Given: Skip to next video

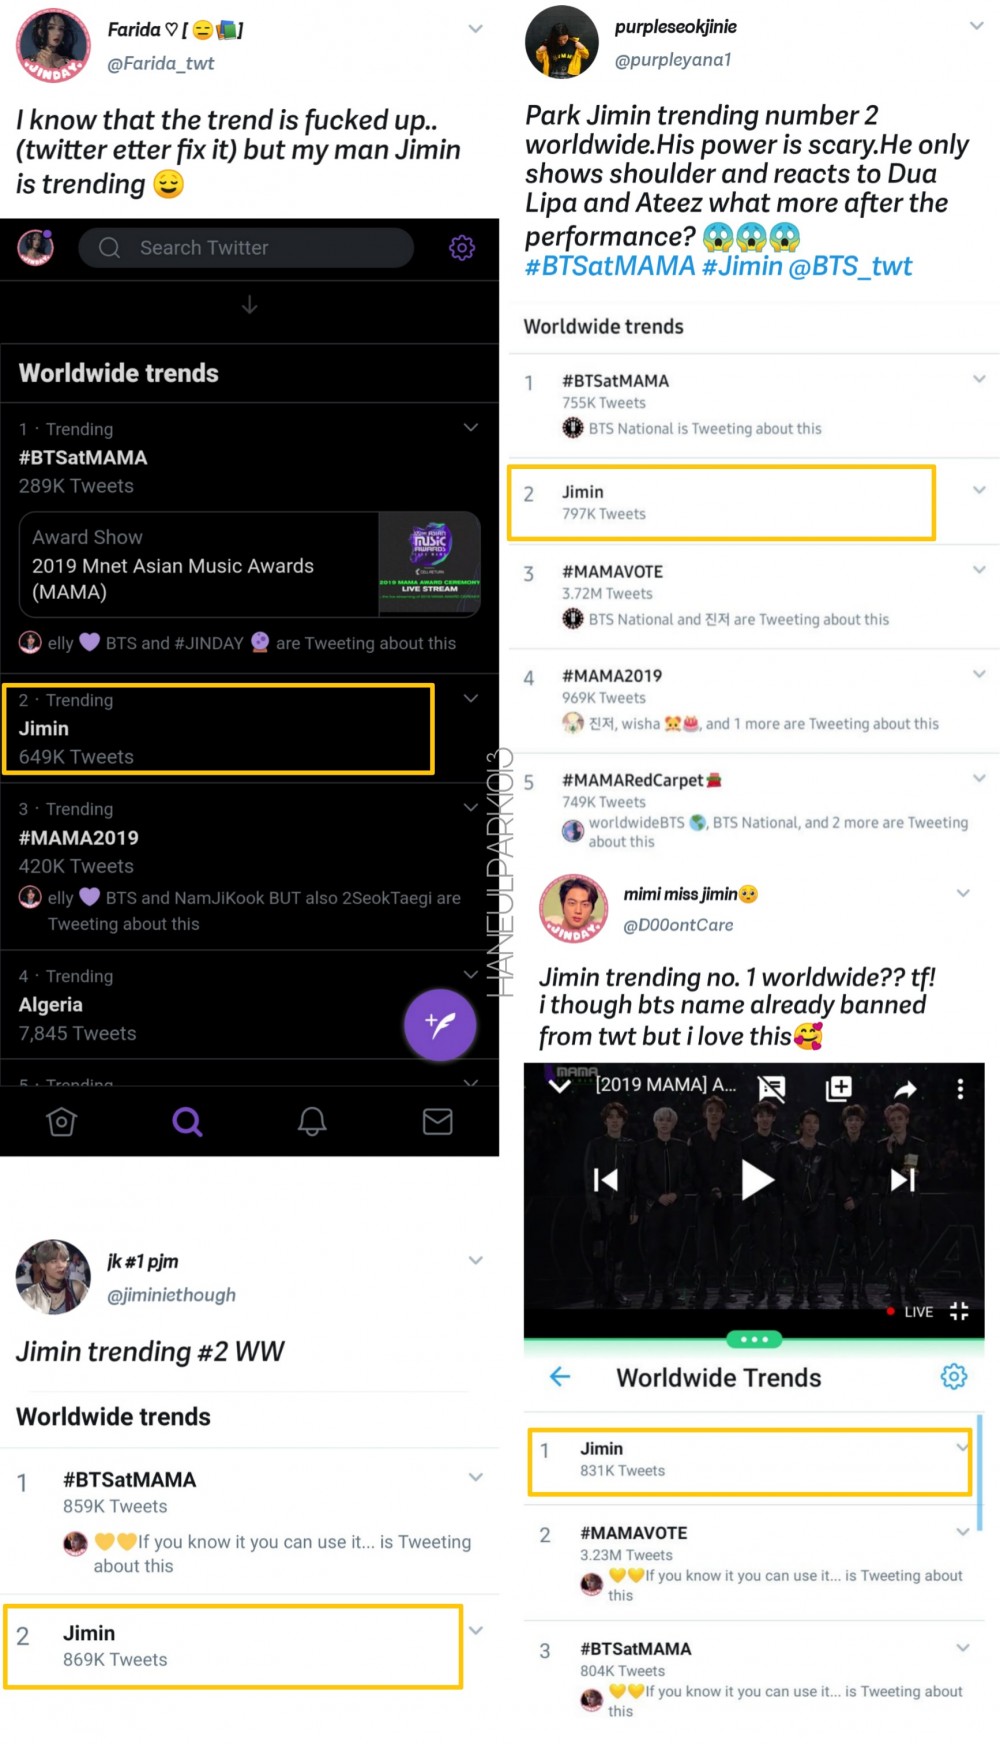Looking at the screenshot, I should pos(903,1180).
